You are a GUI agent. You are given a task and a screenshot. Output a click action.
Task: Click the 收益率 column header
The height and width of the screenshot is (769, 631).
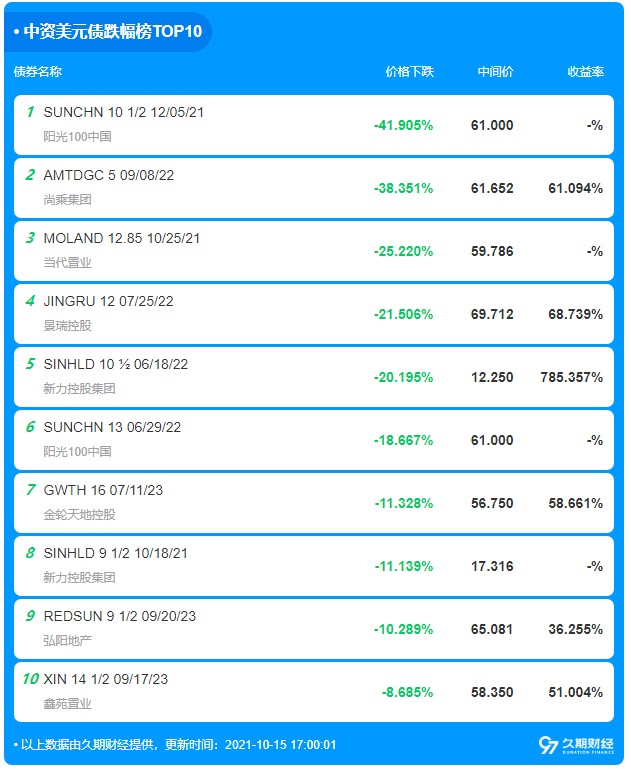(x=585, y=72)
